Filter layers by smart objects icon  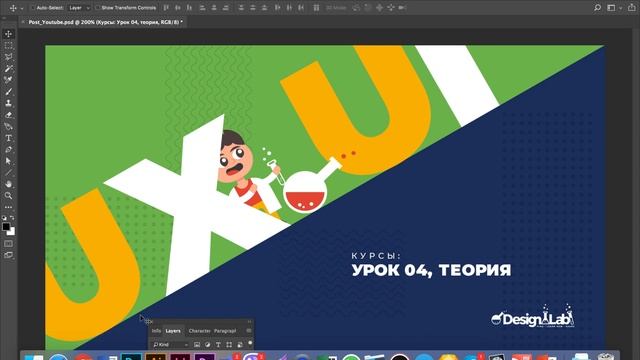240,345
